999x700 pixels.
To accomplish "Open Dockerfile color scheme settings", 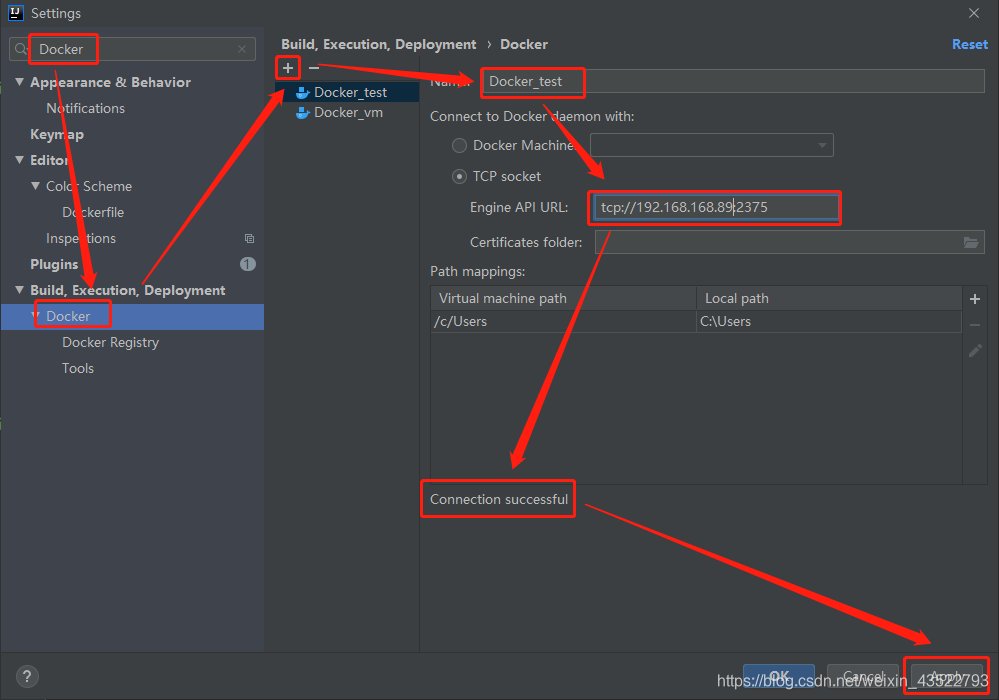I will [x=93, y=212].
